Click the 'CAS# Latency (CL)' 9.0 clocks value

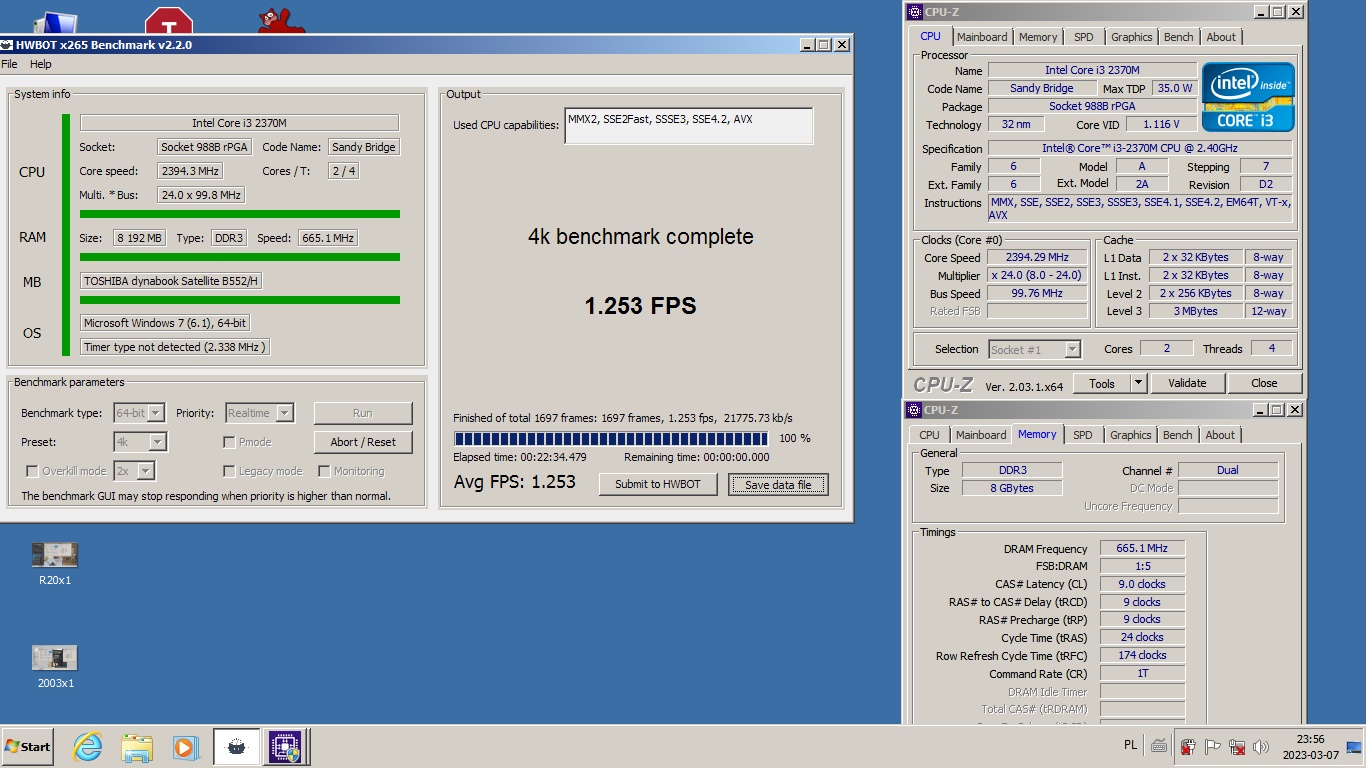click(x=1142, y=584)
